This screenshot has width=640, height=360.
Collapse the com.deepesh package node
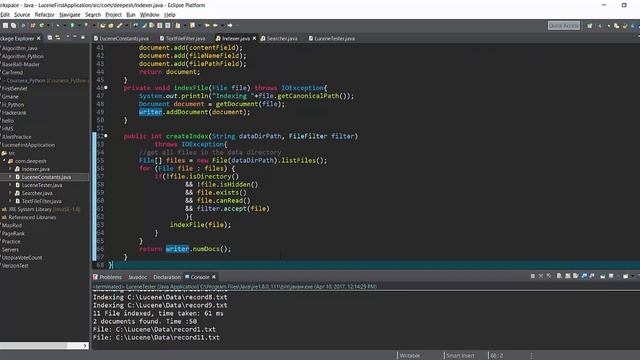click(4, 161)
